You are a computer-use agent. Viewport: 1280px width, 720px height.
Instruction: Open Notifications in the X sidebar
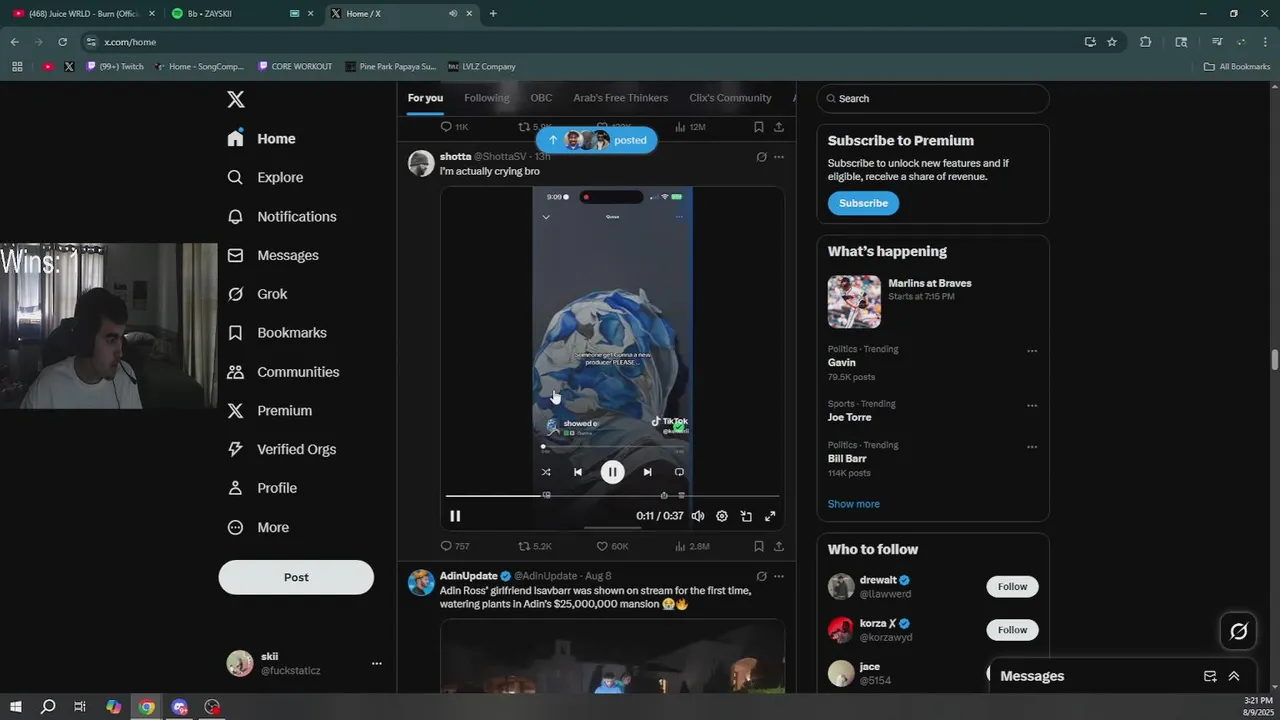tap(282, 216)
